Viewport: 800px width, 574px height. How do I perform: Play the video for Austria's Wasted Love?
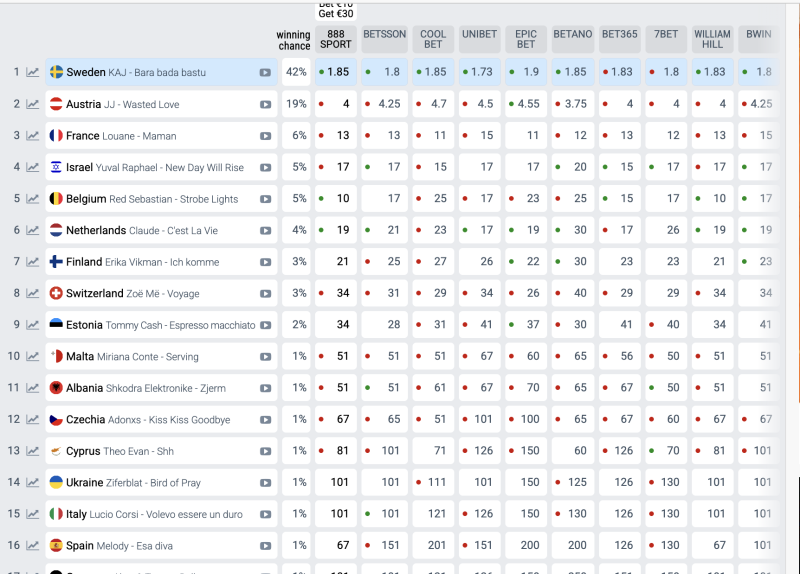pos(265,105)
